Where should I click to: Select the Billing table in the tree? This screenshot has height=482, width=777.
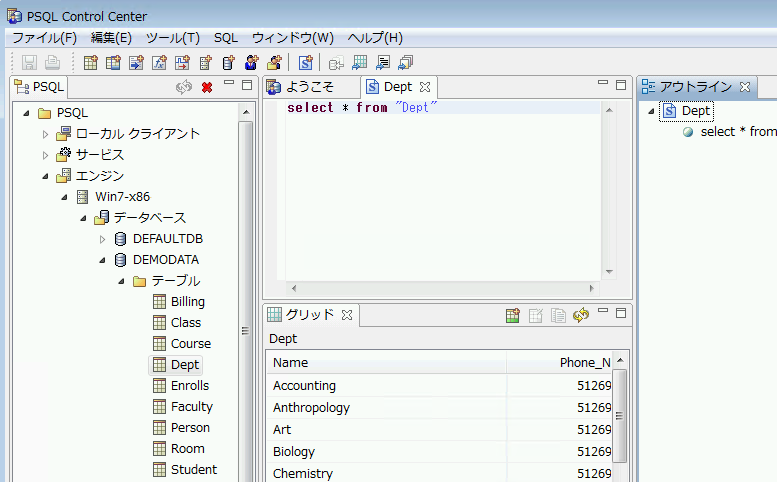point(187,302)
